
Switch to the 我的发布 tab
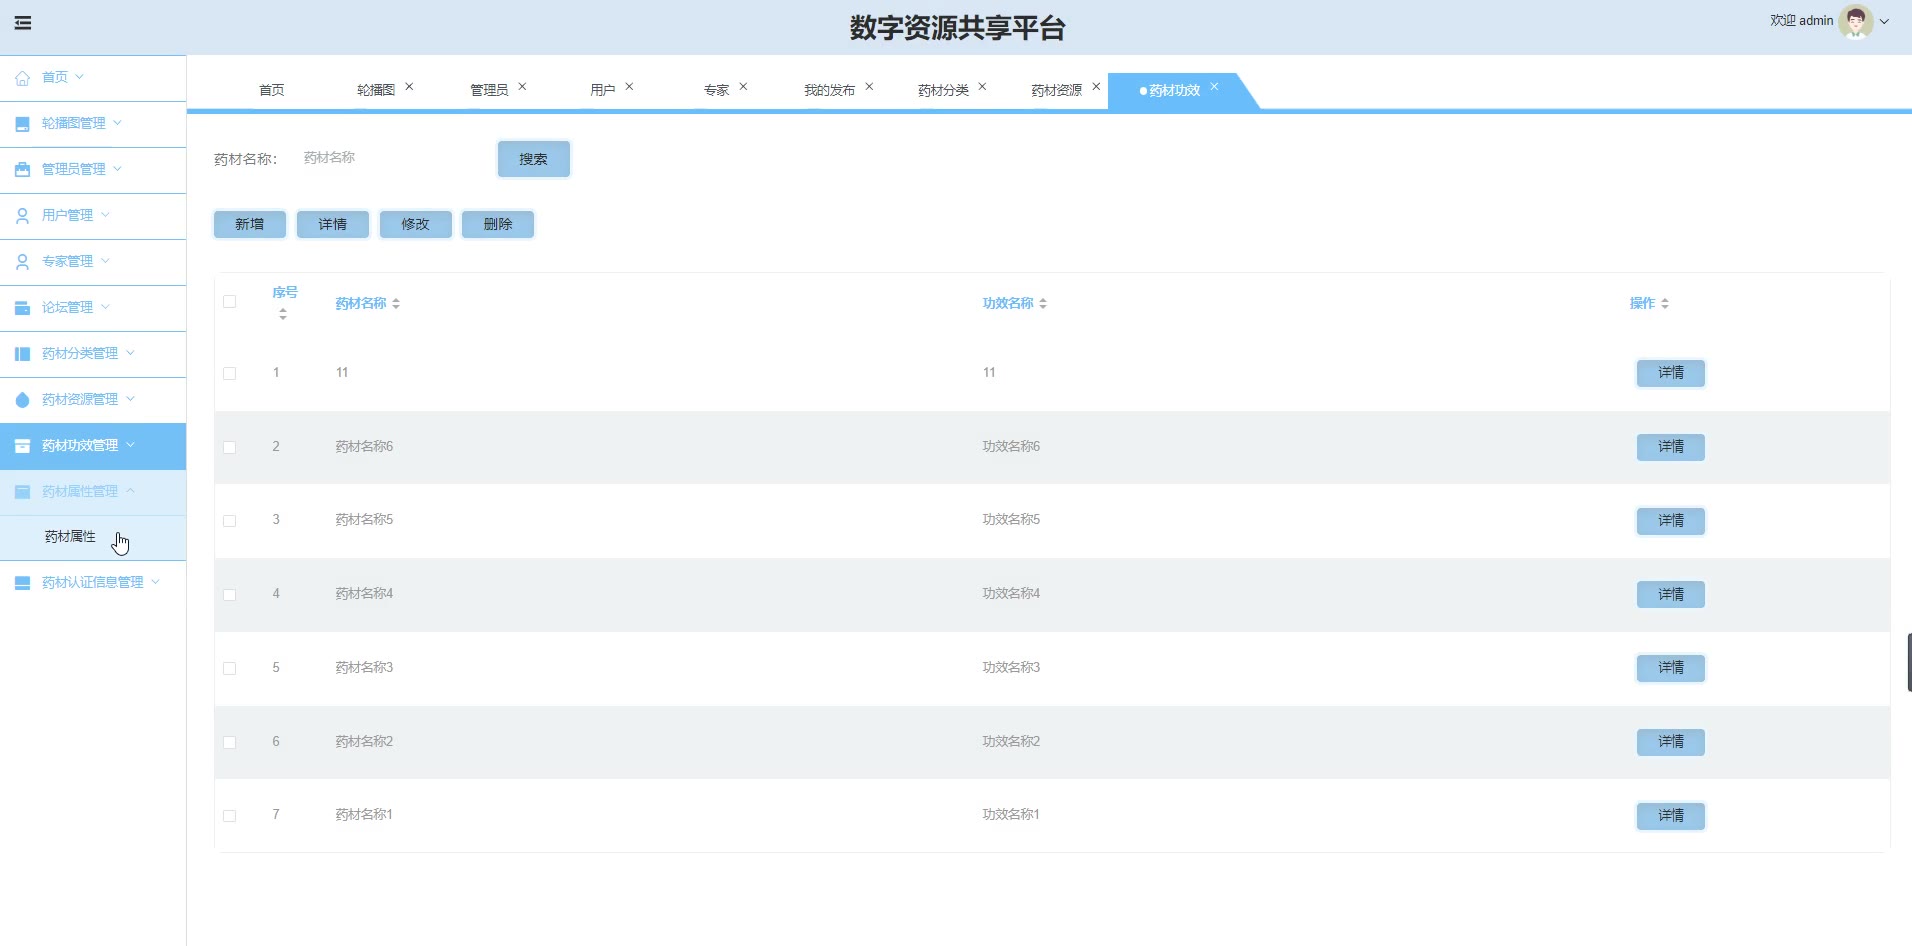pos(829,90)
